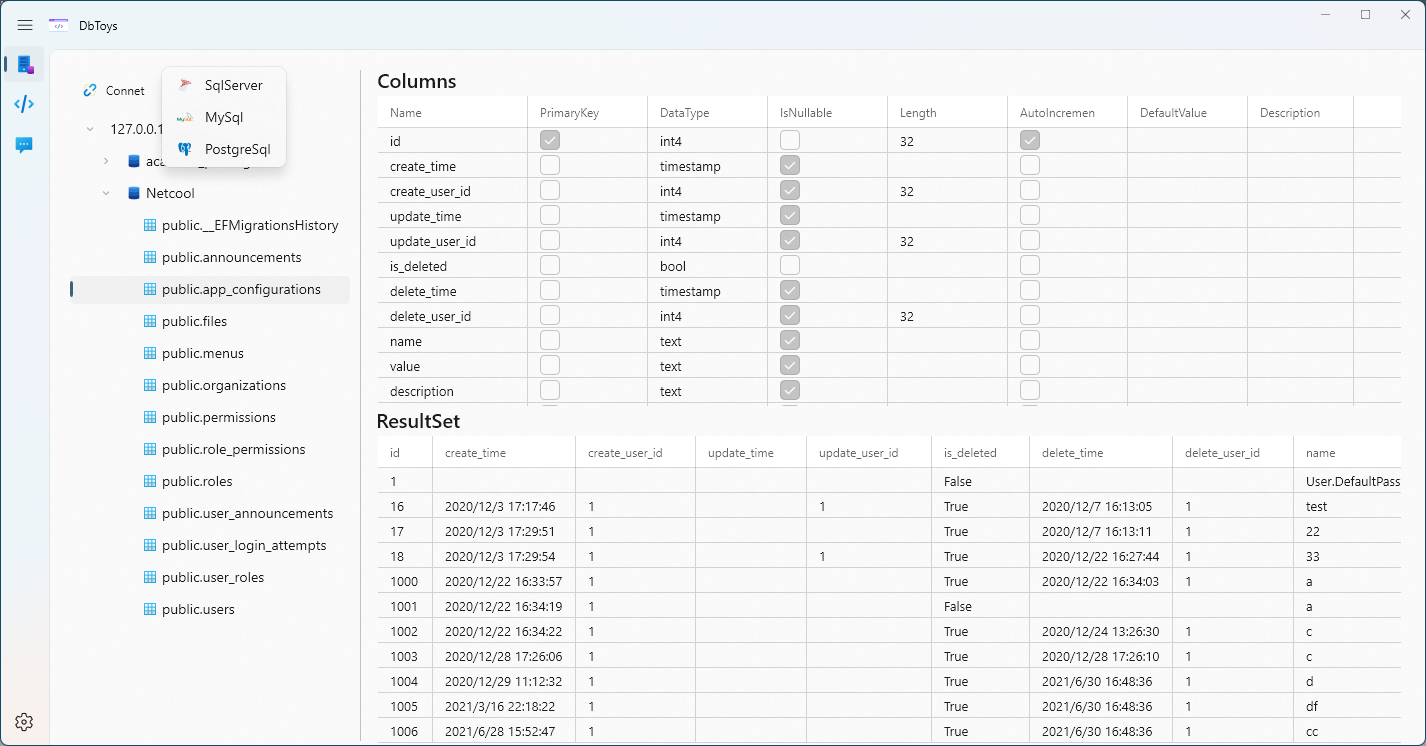Click table icon for public.user_announcements
Image resolution: width=1426 pixels, height=746 pixels.
pyautogui.click(x=151, y=513)
